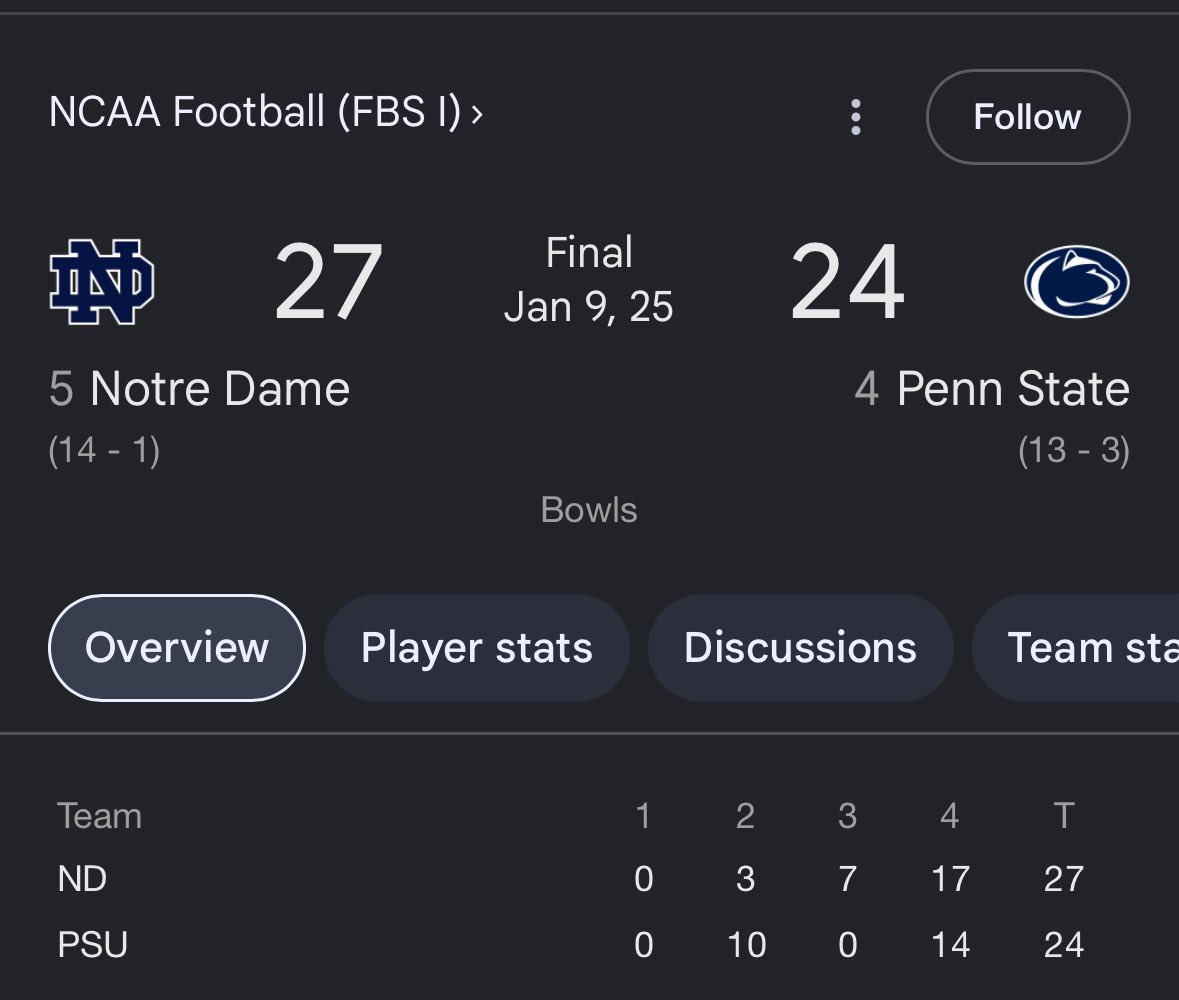Expand NCAA Football (FBS I) chevron arrow
This screenshot has height=1000, width=1179.
click(x=477, y=114)
